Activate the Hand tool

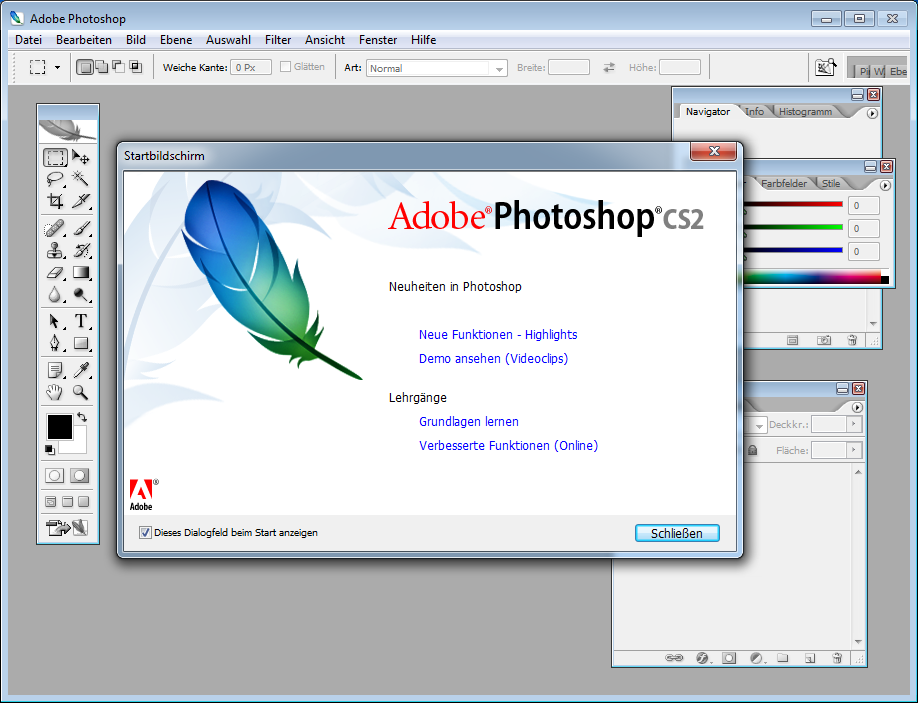pos(55,392)
